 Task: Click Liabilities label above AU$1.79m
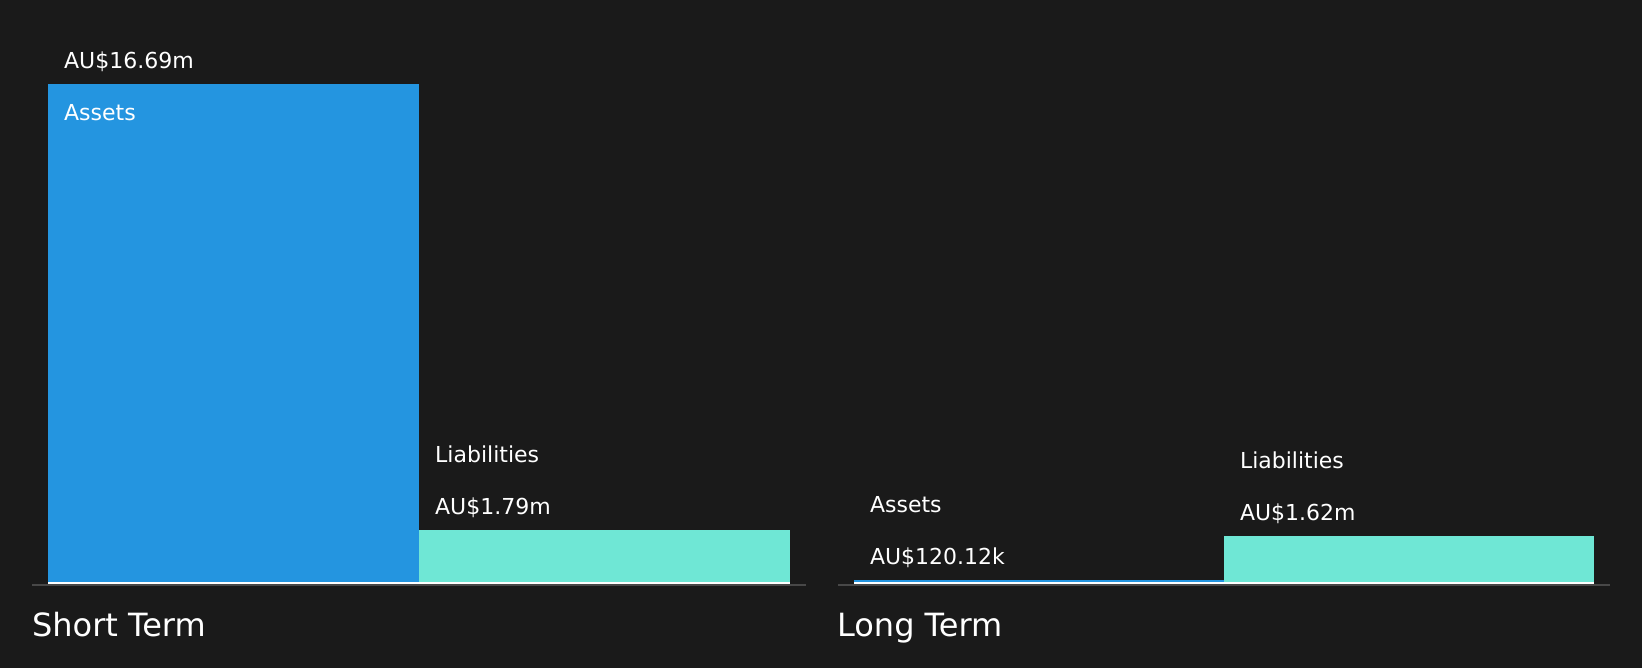[x=487, y=455]
